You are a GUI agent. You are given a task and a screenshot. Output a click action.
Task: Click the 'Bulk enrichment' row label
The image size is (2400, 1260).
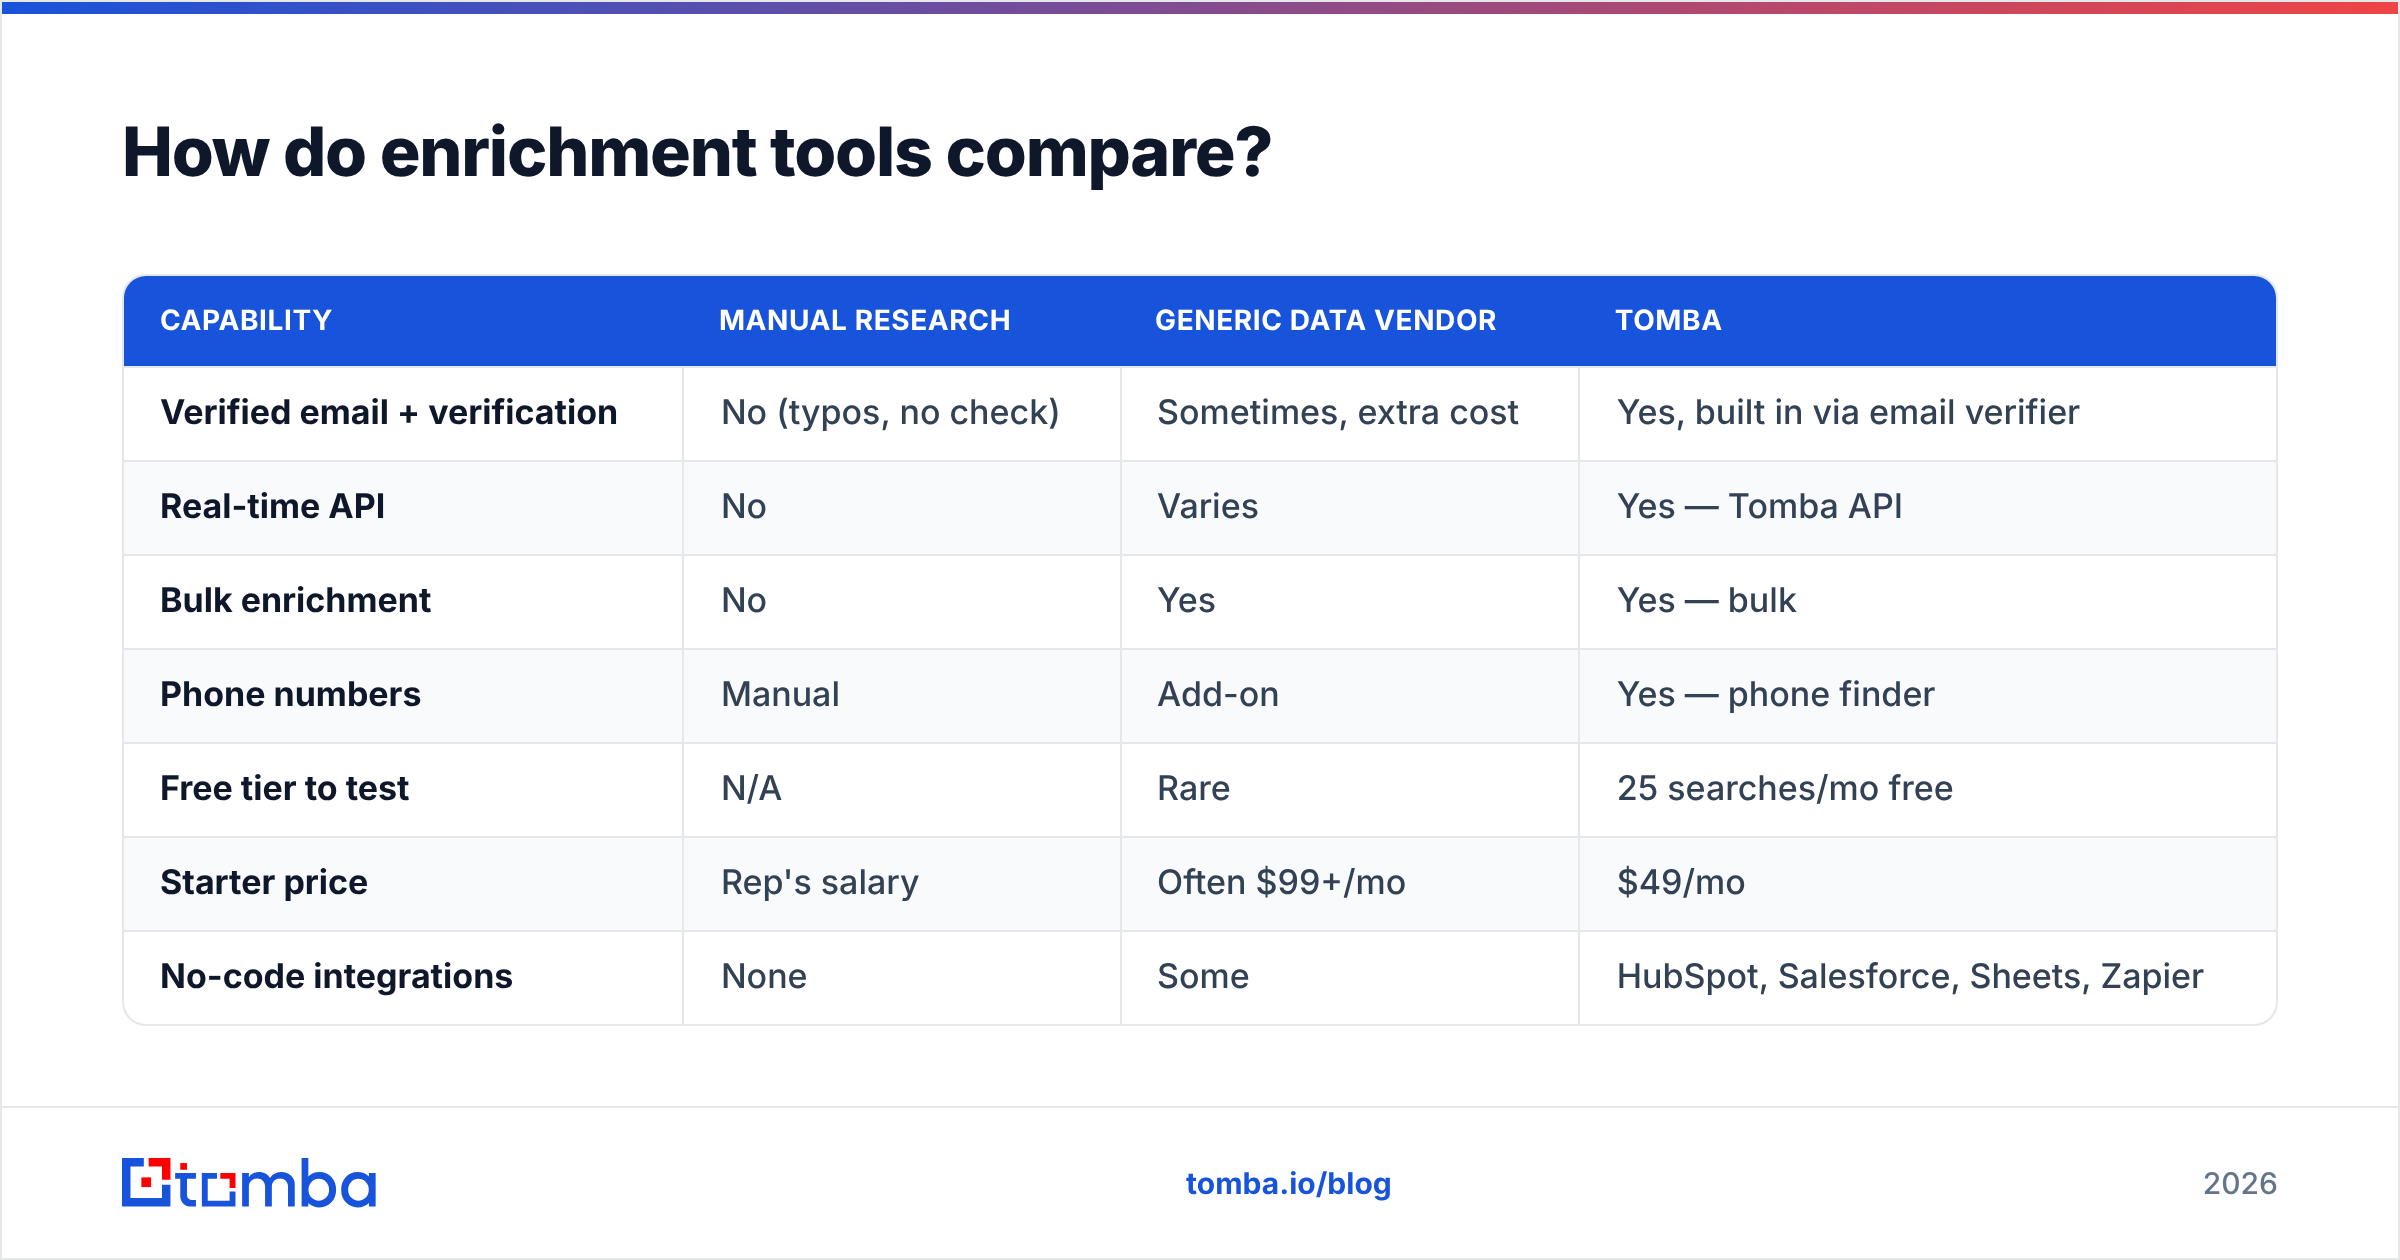(296, 600)
